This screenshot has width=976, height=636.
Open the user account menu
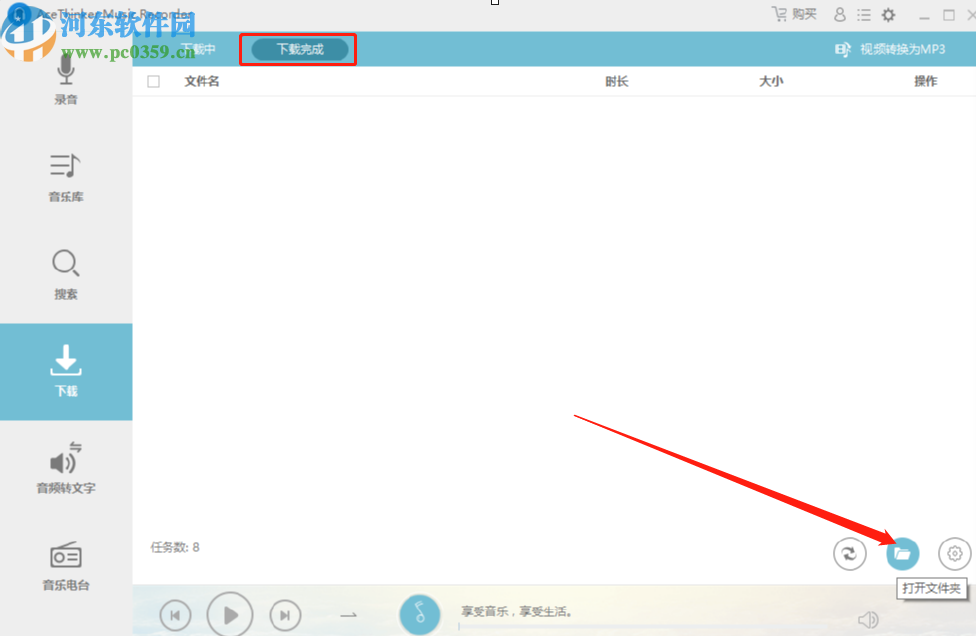pyautogui.click(x=838, y=14)
